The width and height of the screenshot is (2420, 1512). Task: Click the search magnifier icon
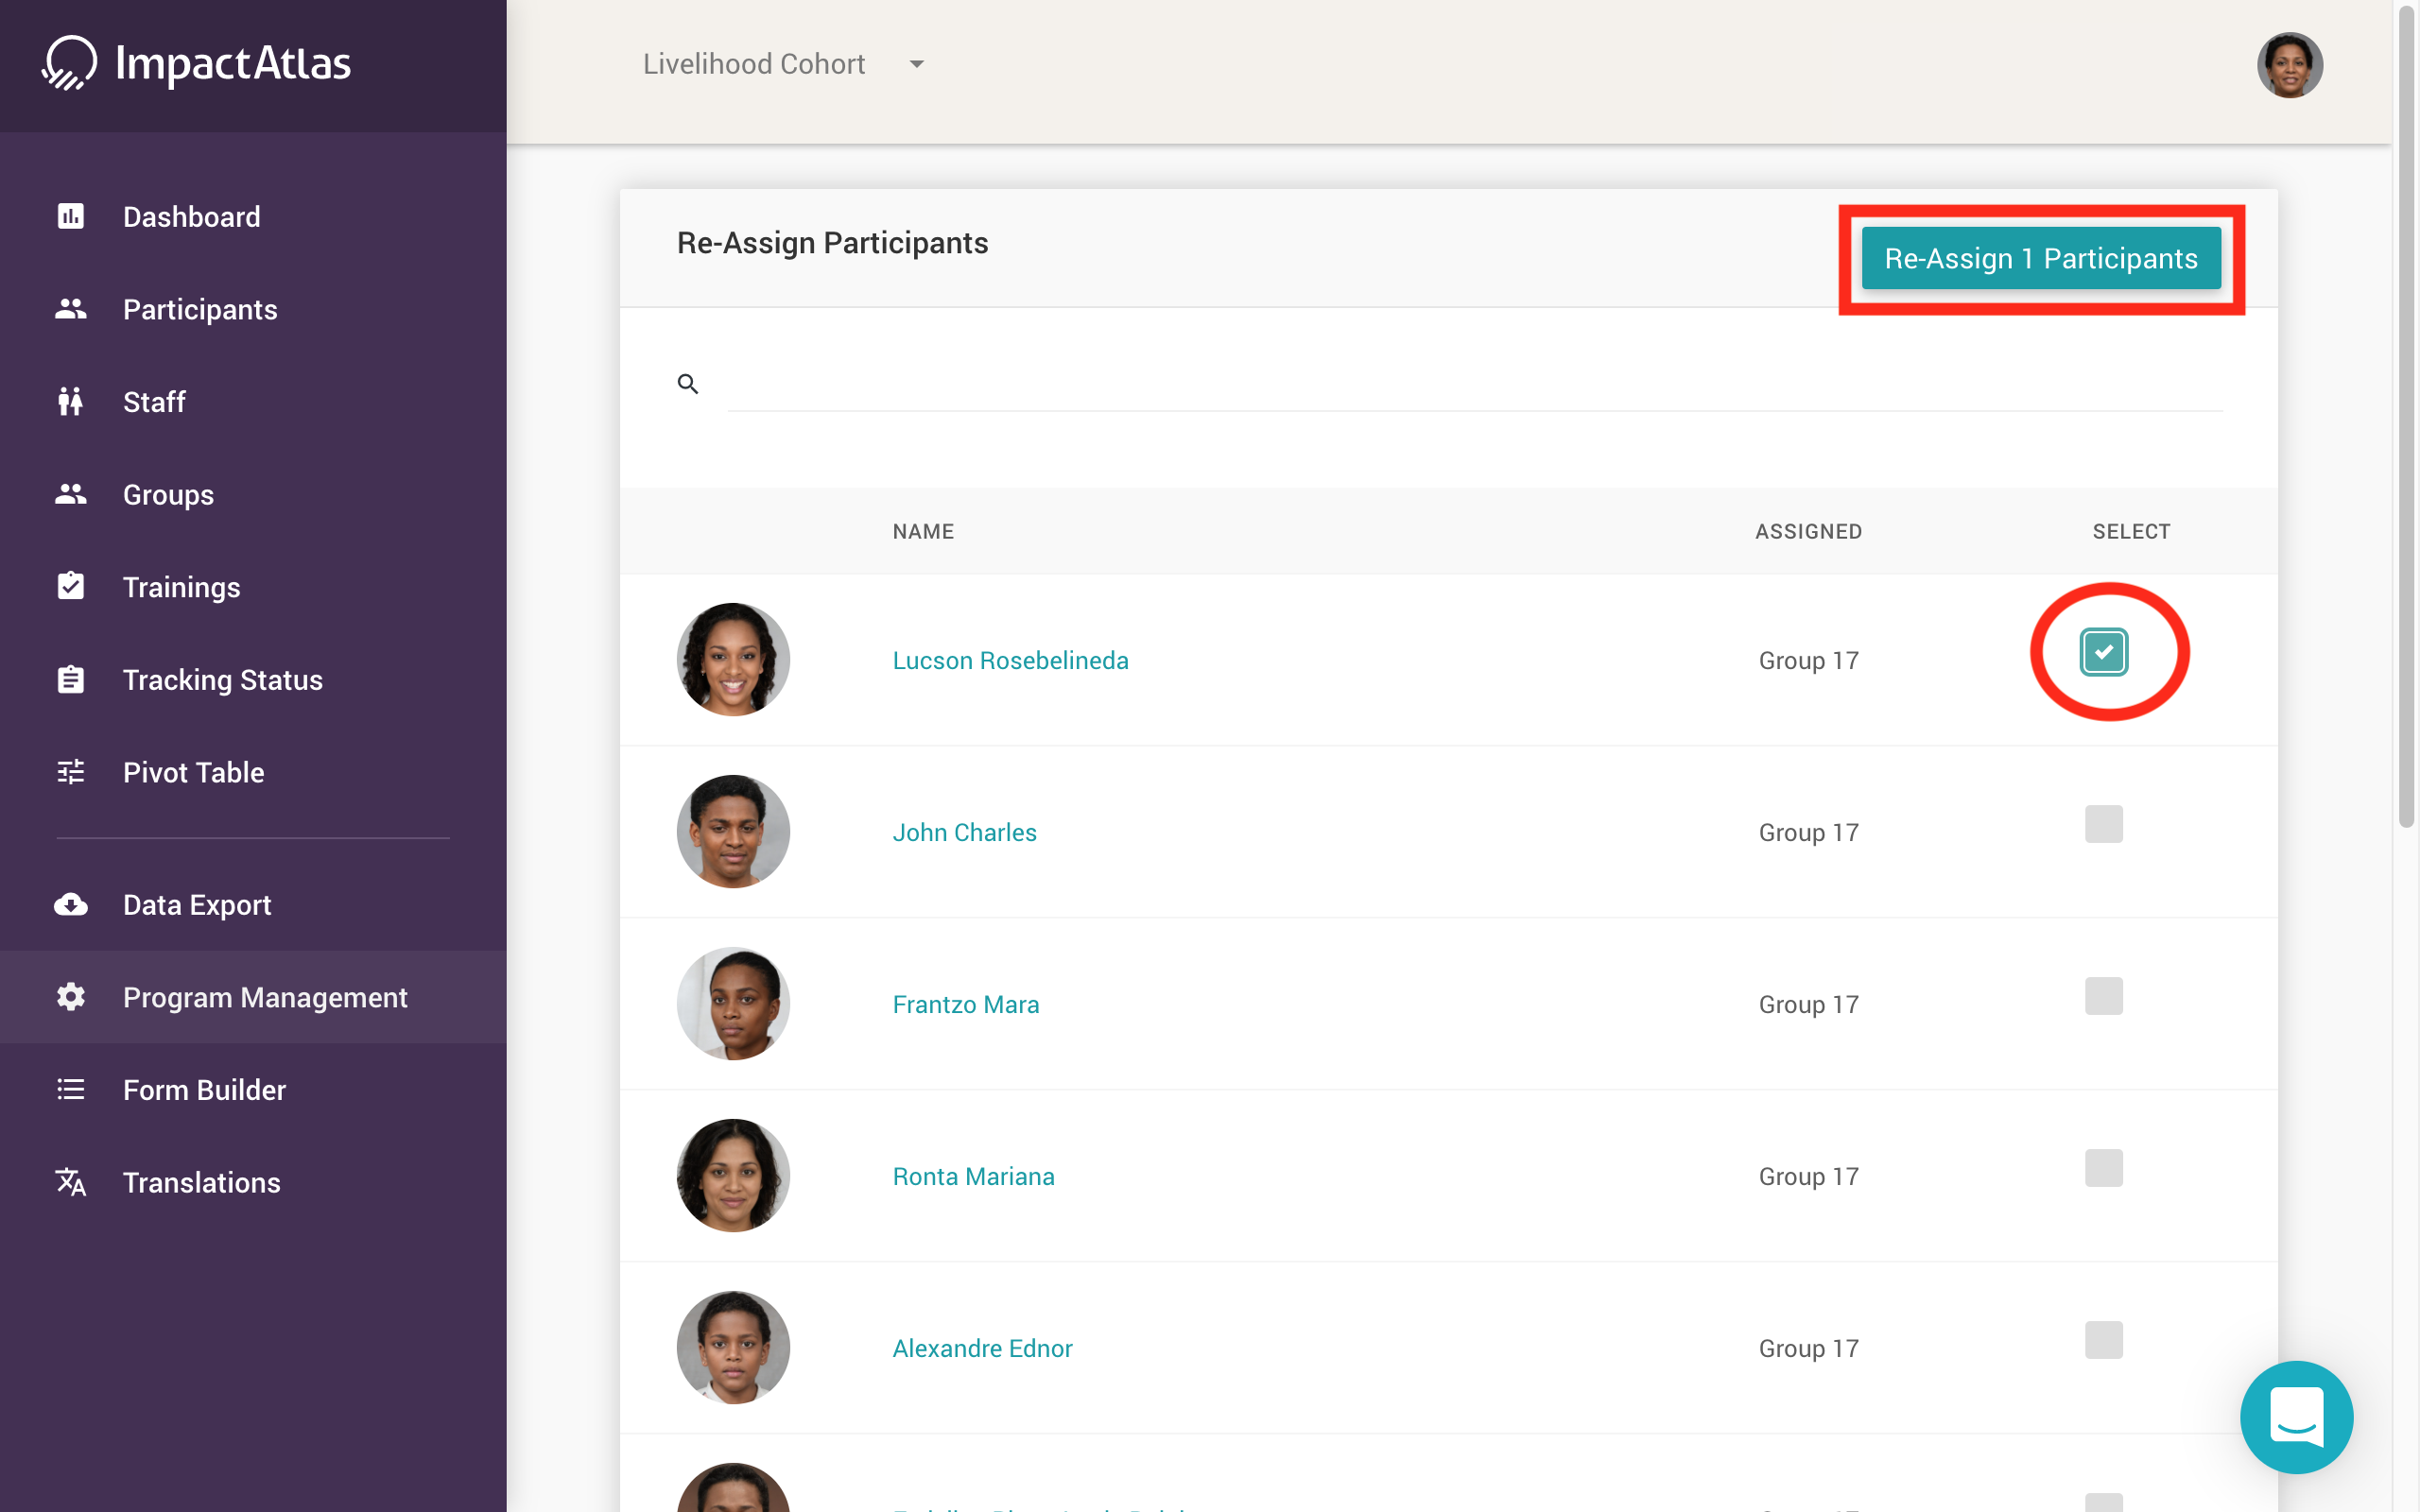point(688,384)
